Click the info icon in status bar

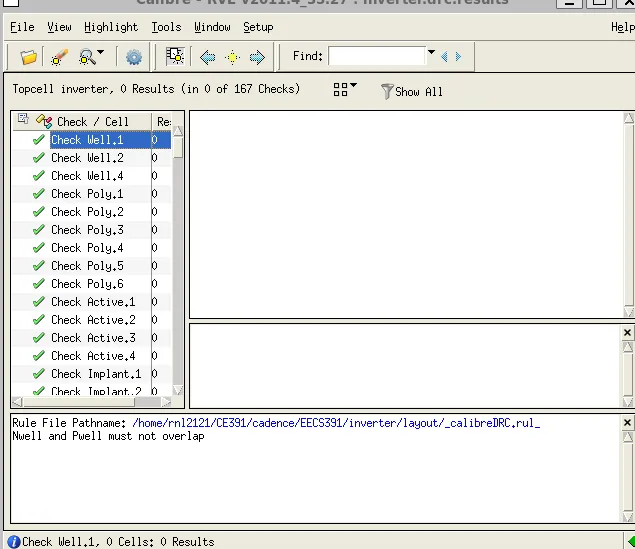click(14, 542)
